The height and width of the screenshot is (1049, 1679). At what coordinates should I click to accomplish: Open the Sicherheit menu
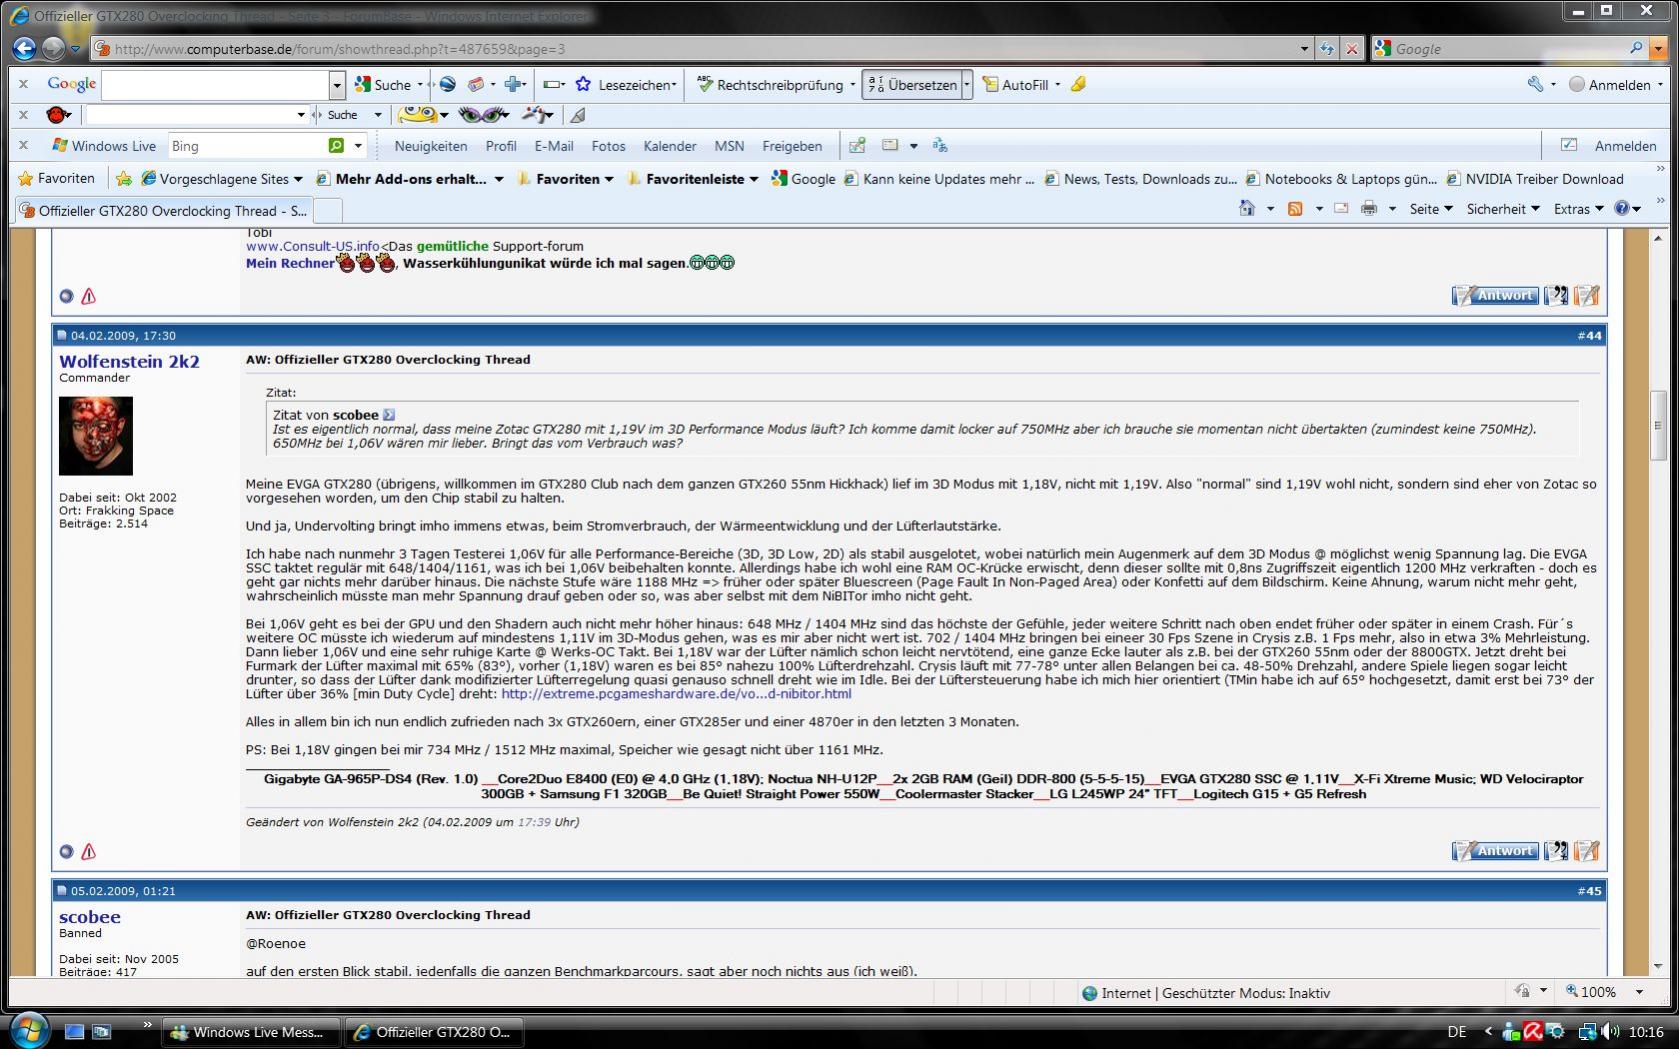(x=1503, y=209)
